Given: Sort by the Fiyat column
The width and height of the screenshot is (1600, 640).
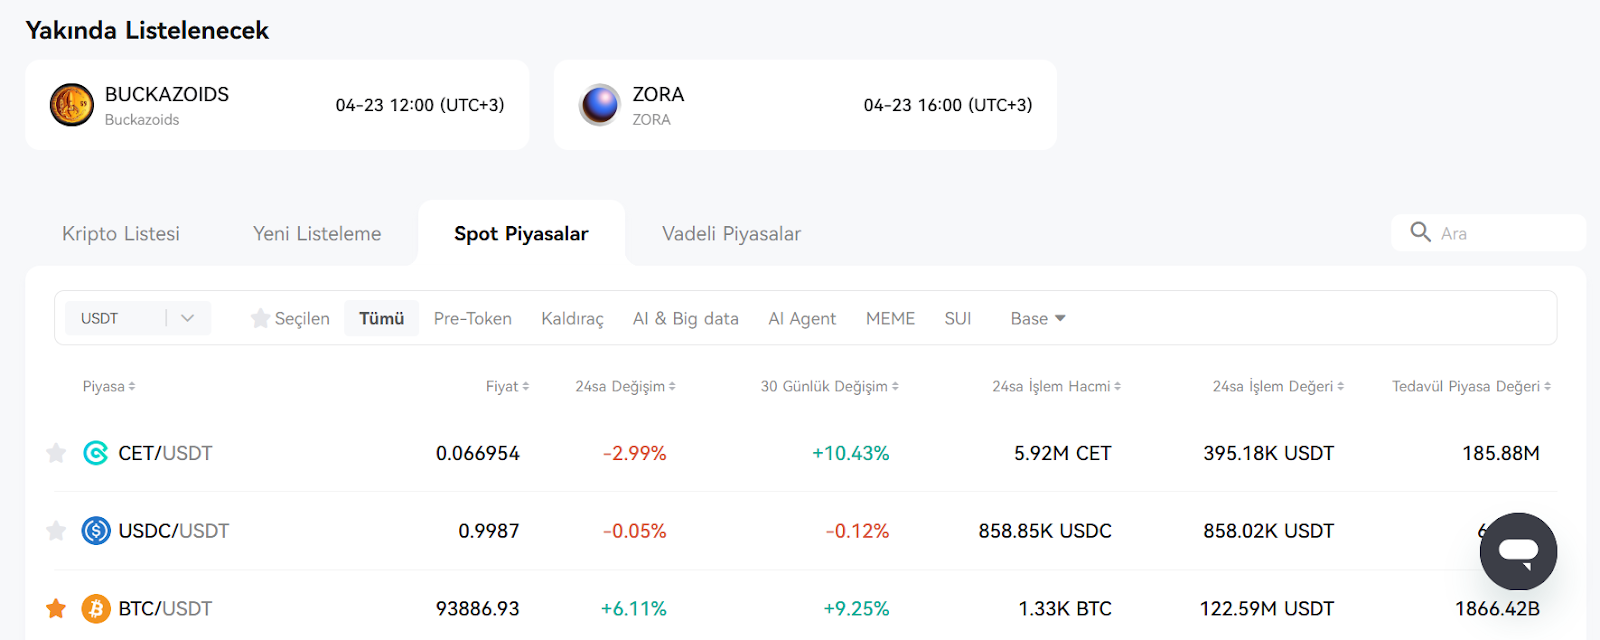Looking at the screenshot, I should coord(507,386).
